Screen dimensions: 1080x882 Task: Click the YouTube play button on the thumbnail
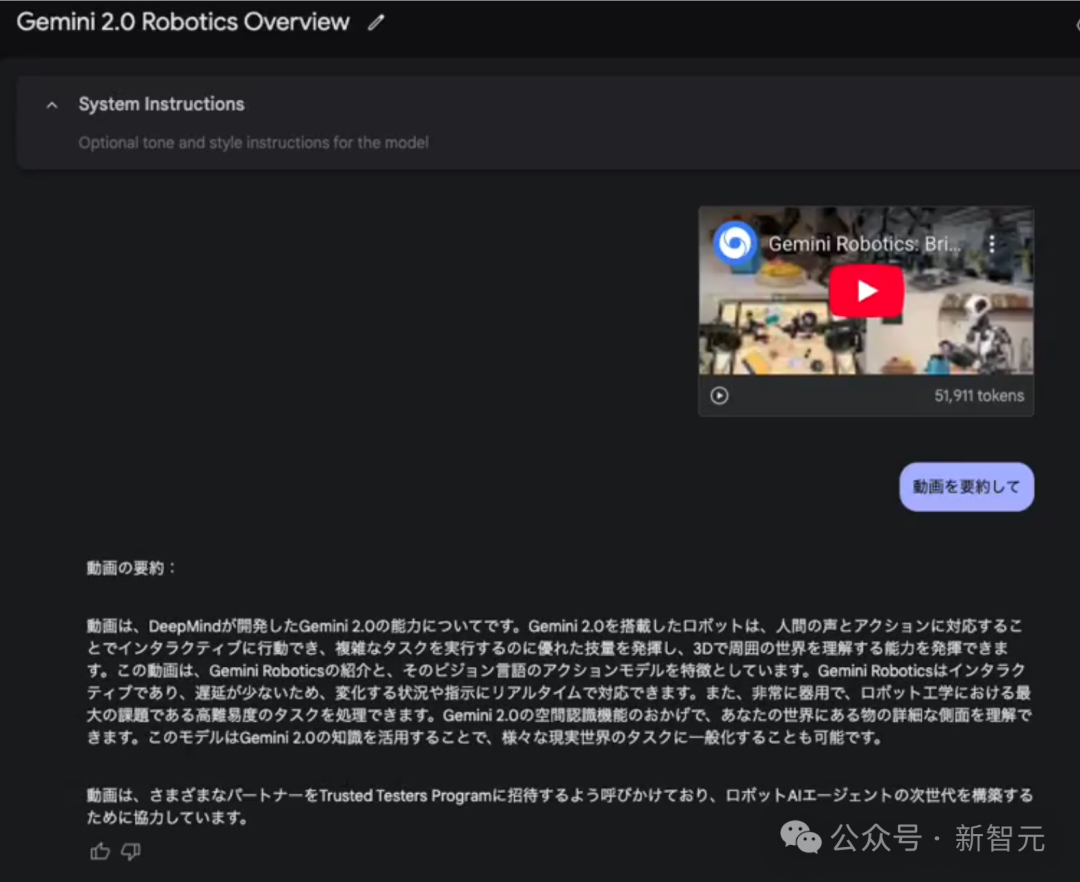pyautogui.click(x=866, y=291)
